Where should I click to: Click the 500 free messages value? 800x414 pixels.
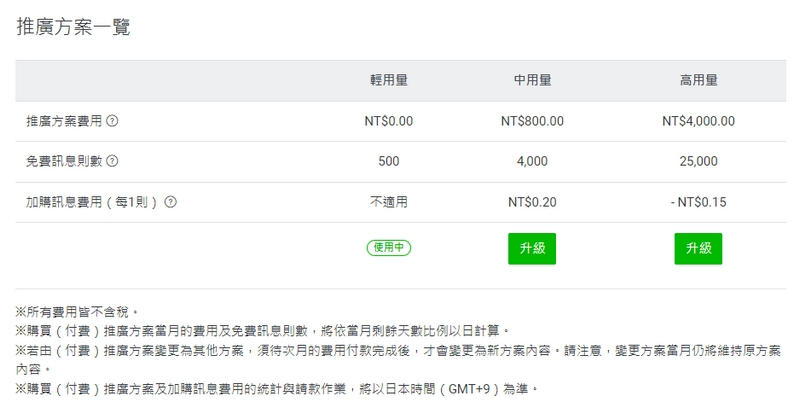coord(389,161)
